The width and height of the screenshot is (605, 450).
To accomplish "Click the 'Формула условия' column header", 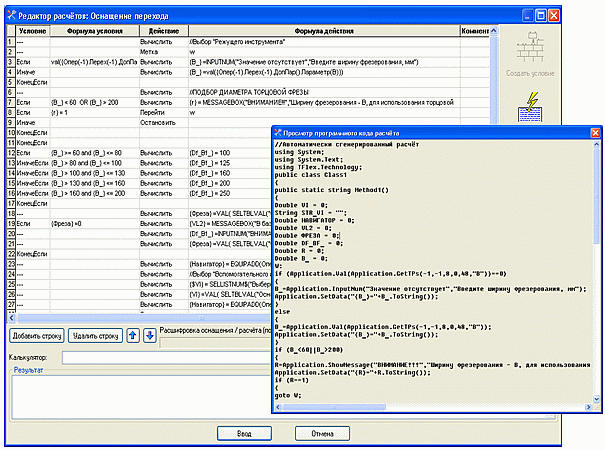I will click(95, 31).
